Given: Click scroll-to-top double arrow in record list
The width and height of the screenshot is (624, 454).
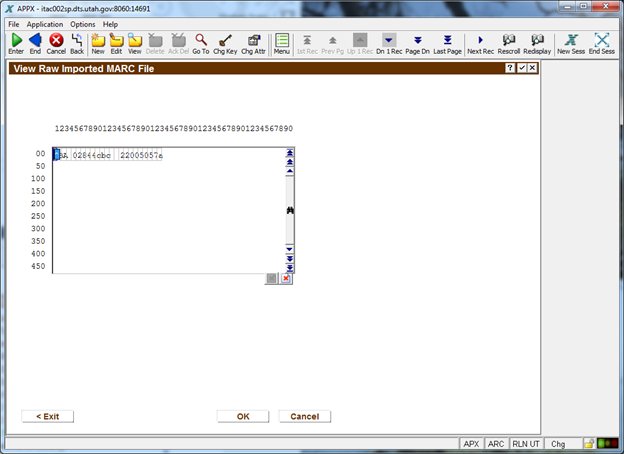Looking at the screenshot, I should [290, 153].
